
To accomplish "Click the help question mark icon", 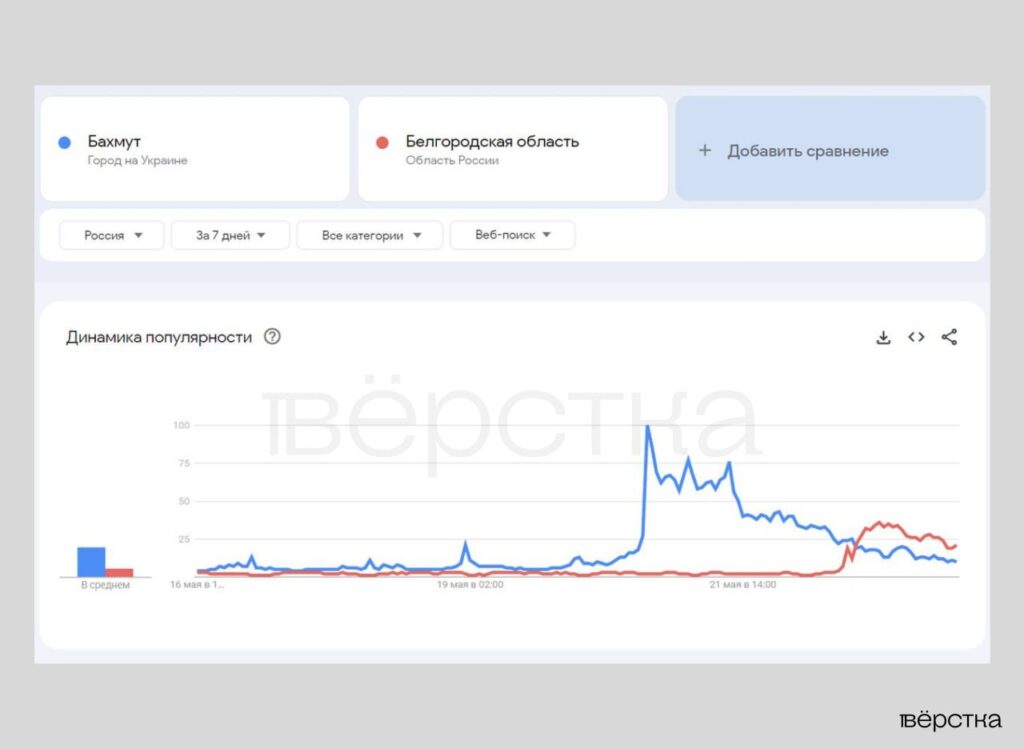I will tap(272, 337).
